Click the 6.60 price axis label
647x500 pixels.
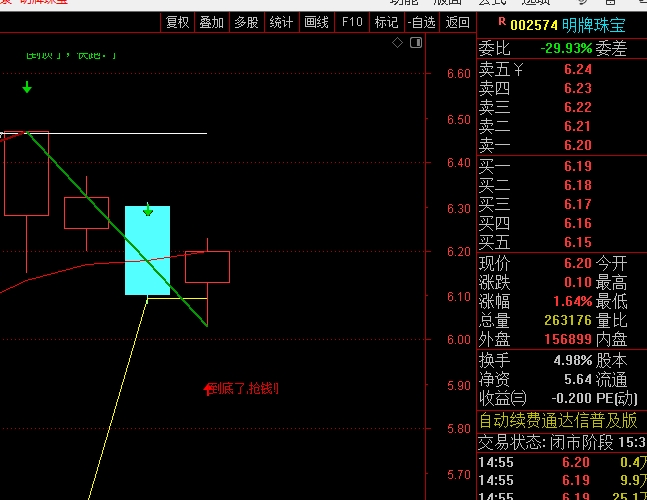458,73
